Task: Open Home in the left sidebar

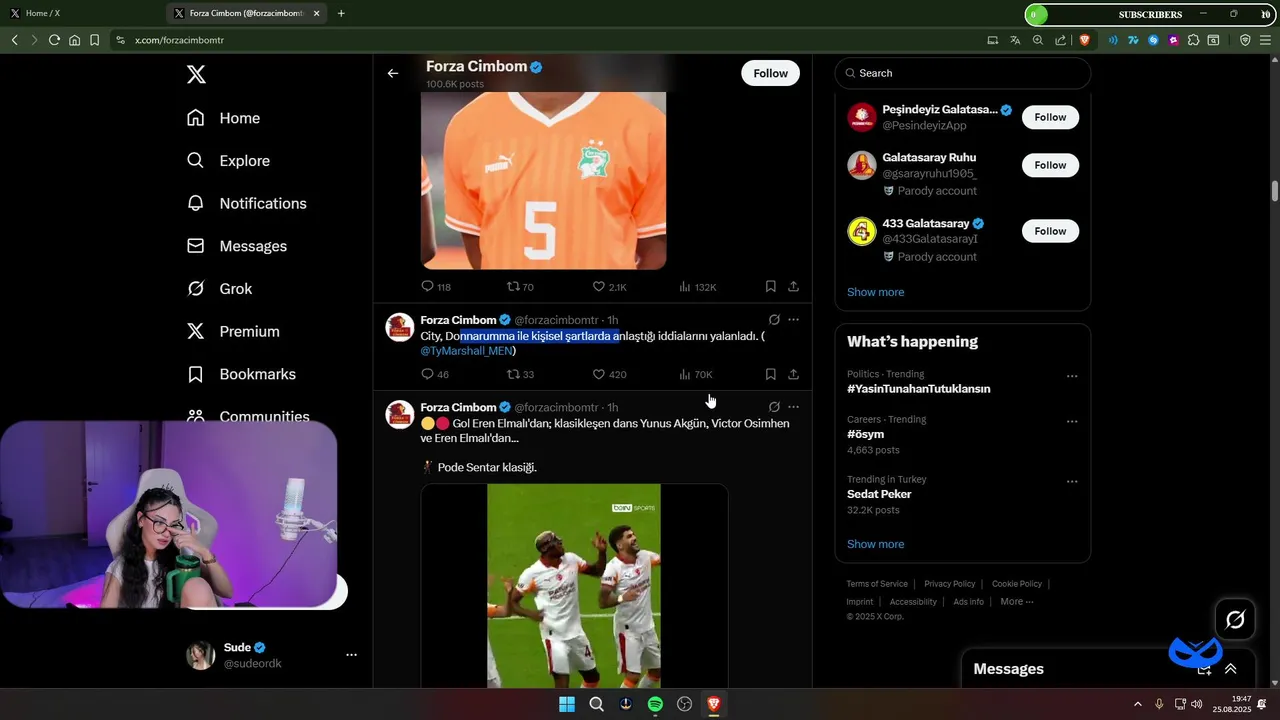Action: (224, 118)
